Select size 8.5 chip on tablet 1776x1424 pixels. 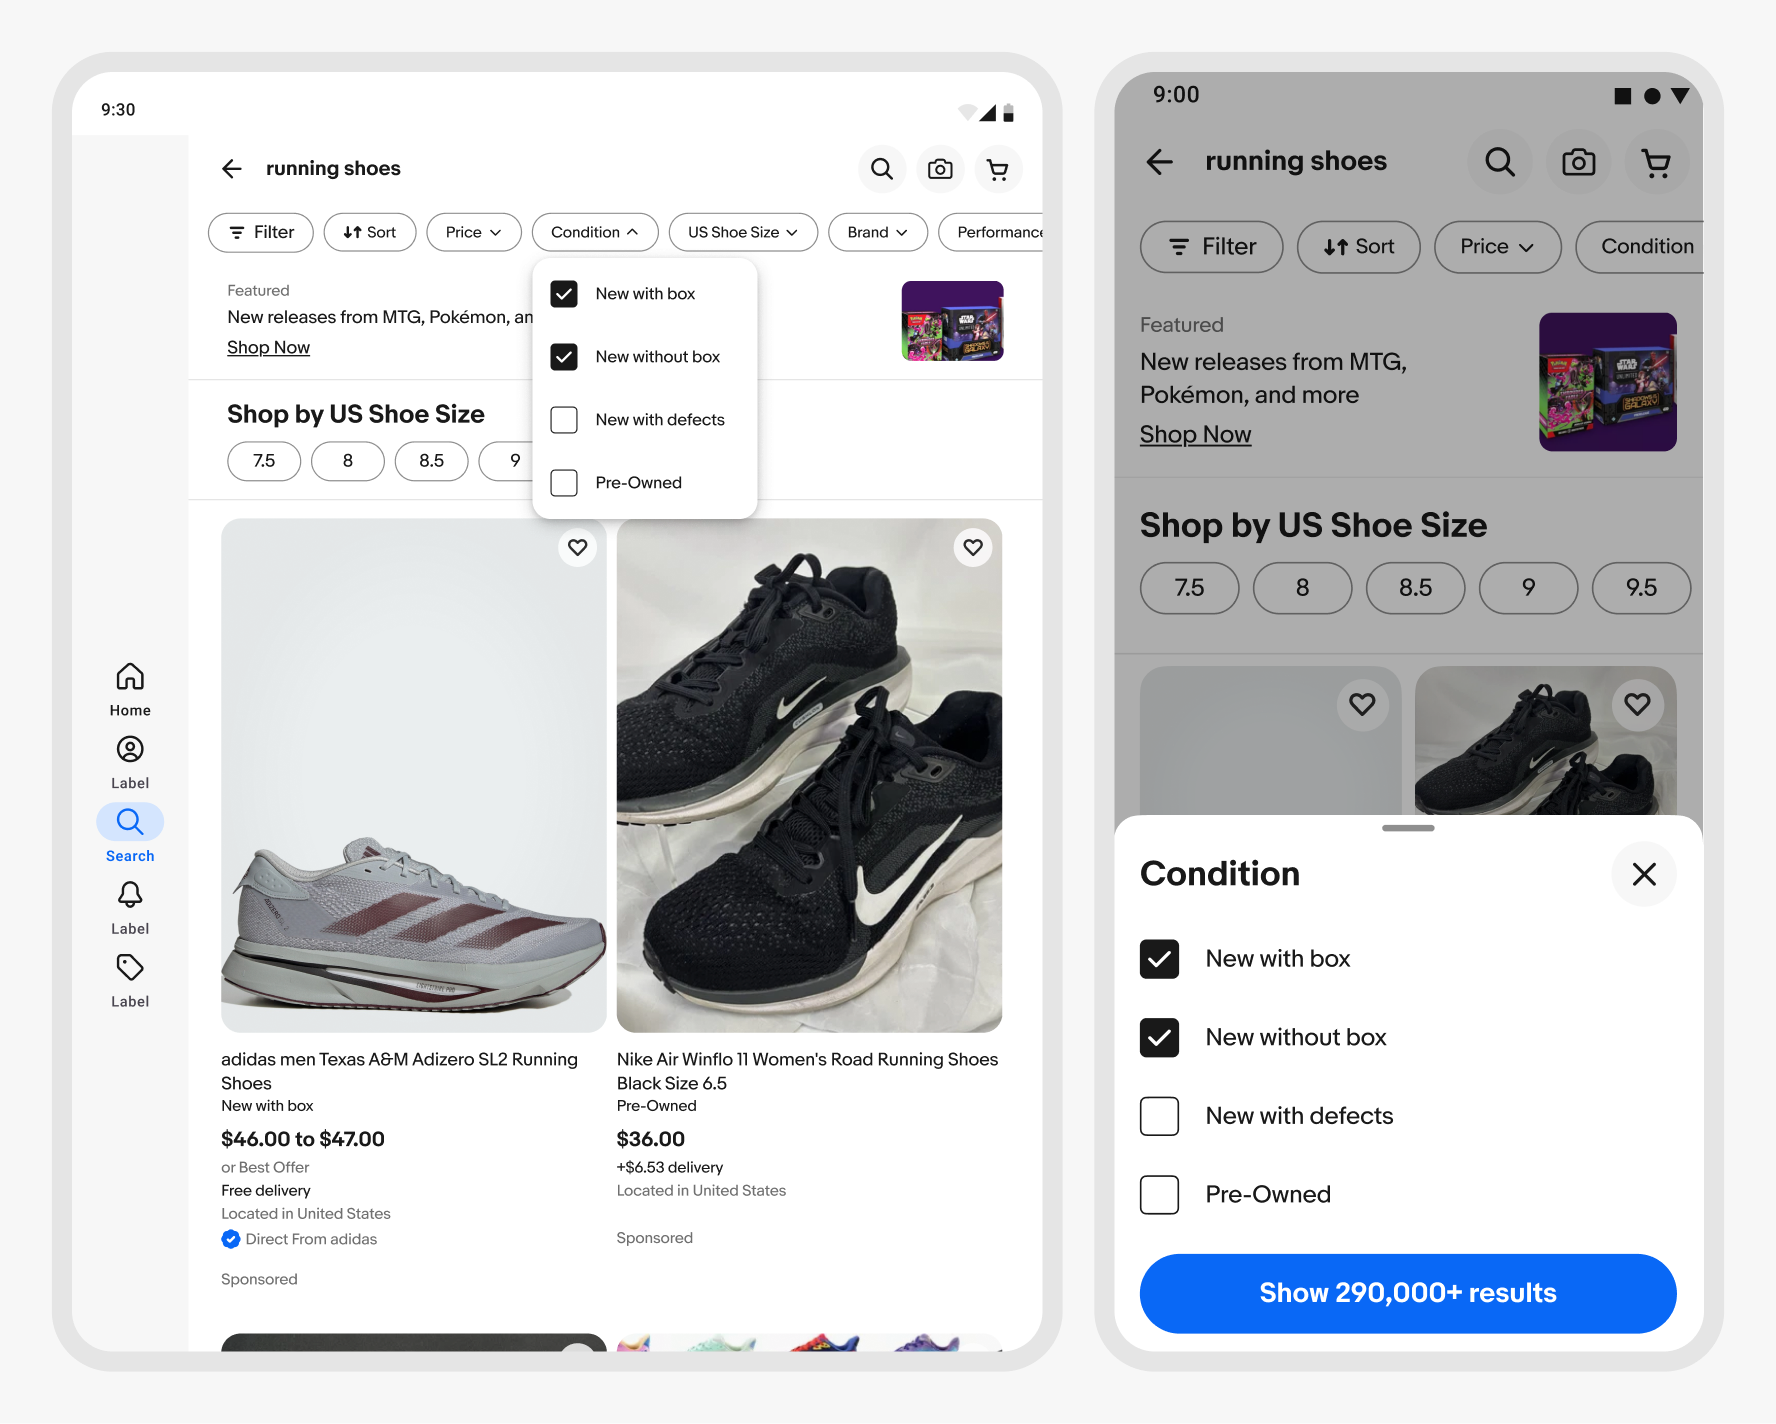pos(431,461)
